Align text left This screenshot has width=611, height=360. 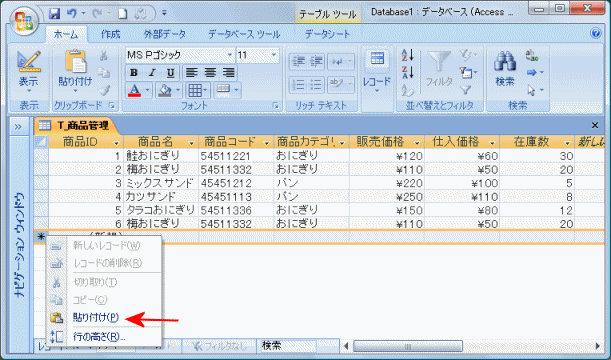pos(191,73)
